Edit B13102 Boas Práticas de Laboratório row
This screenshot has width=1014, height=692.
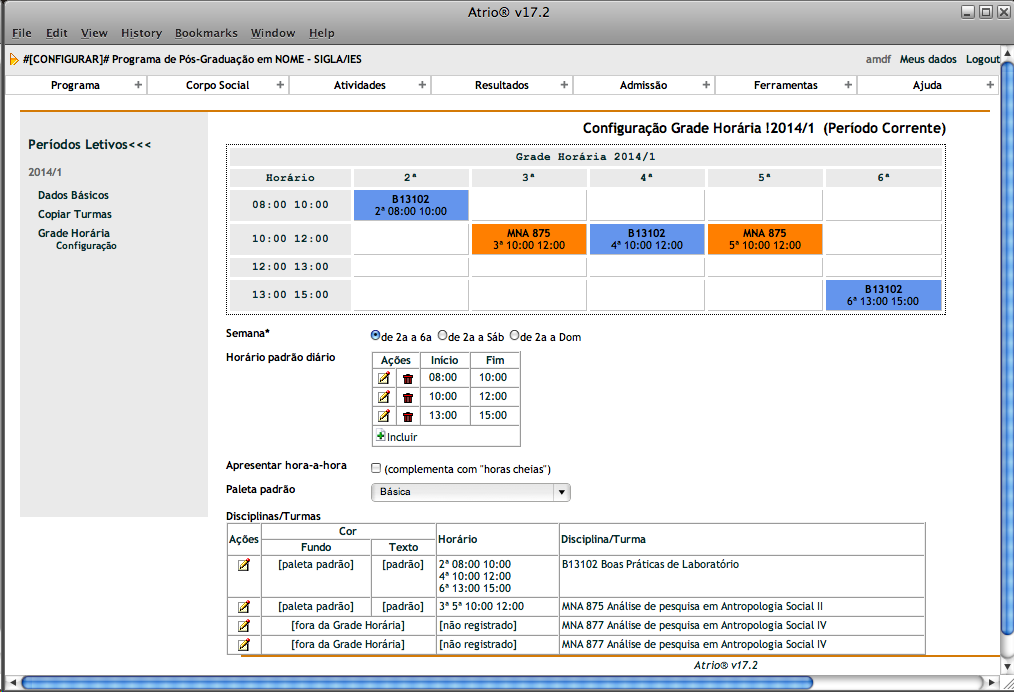coord(243,565)
